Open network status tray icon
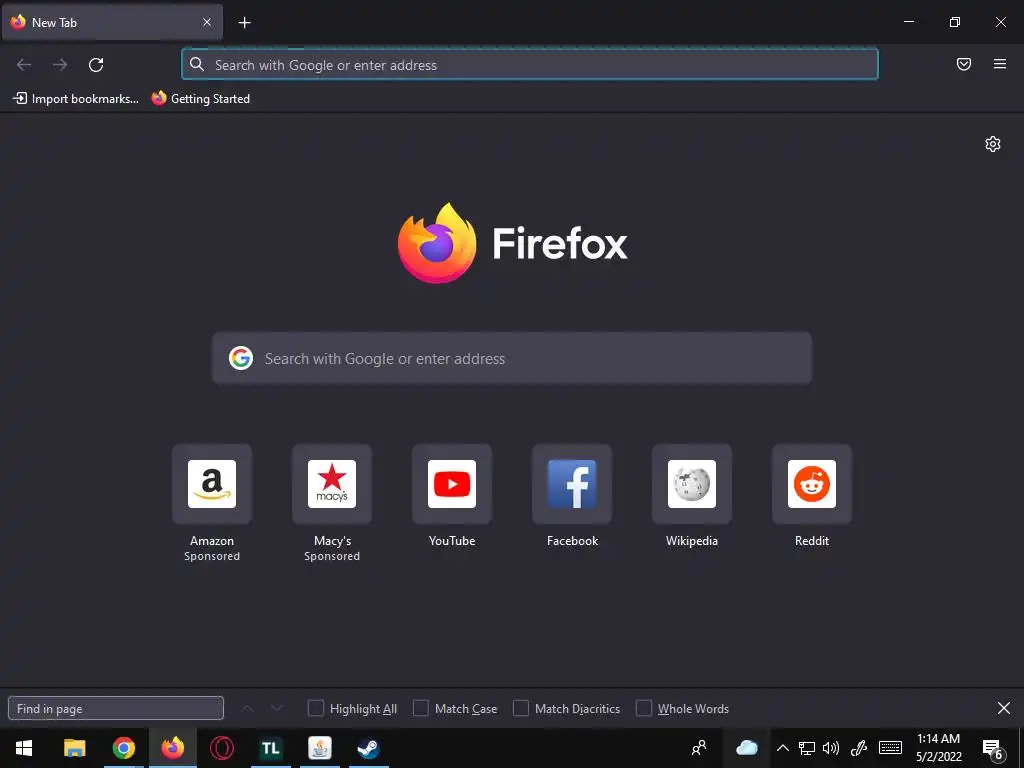Image resolution: width=1024 pixels, height=768 pixels. (x=807, y=748)
